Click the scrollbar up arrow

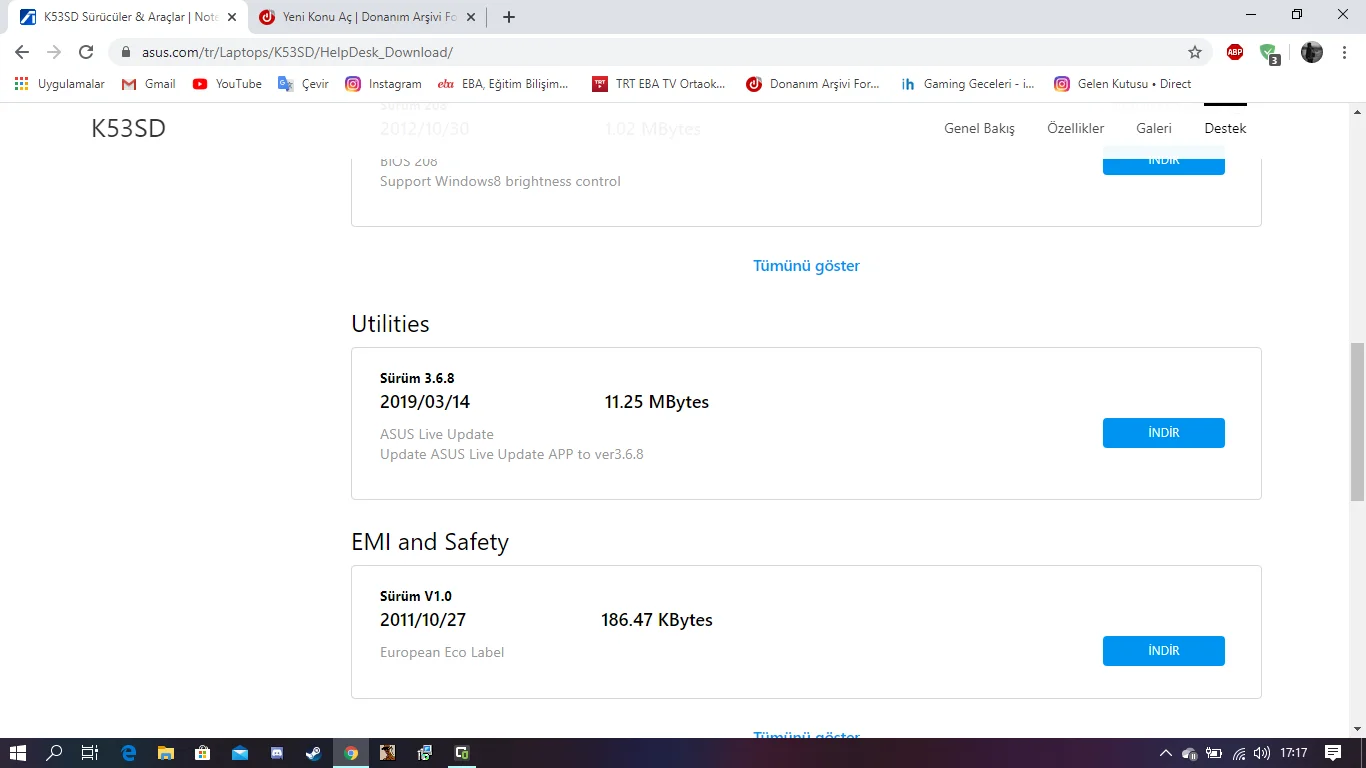pyautogui.click(x=1357, y=110)
